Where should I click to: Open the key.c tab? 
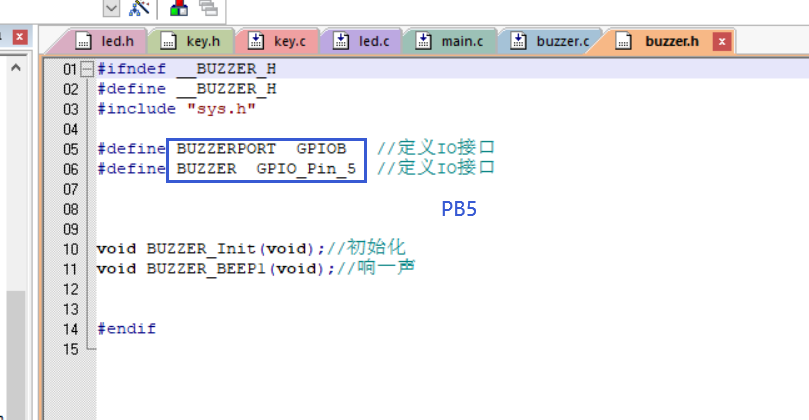click(278, 41)
